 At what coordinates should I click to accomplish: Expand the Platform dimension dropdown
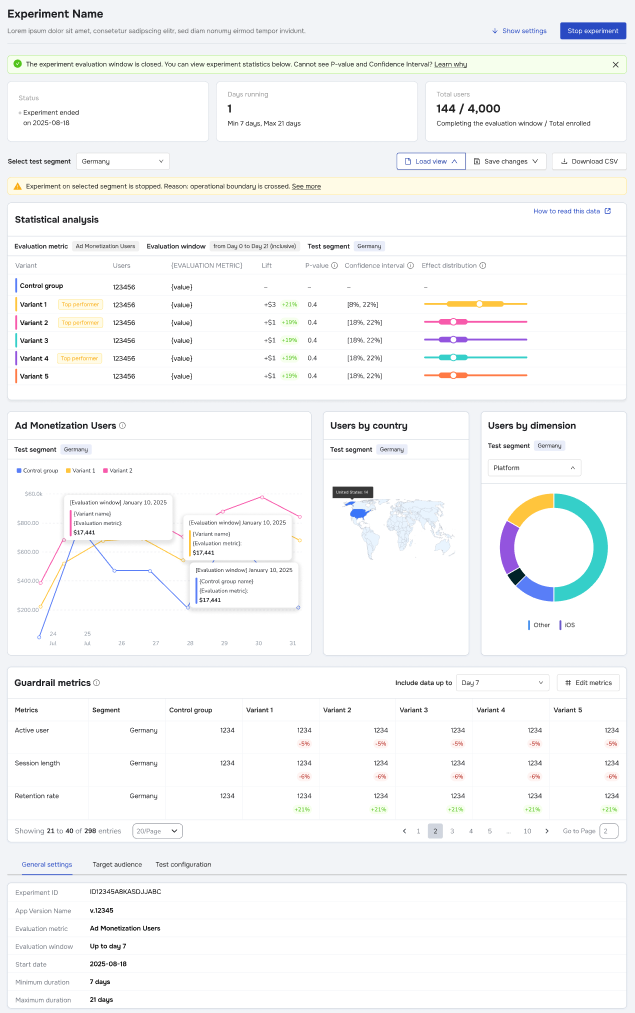534,468
